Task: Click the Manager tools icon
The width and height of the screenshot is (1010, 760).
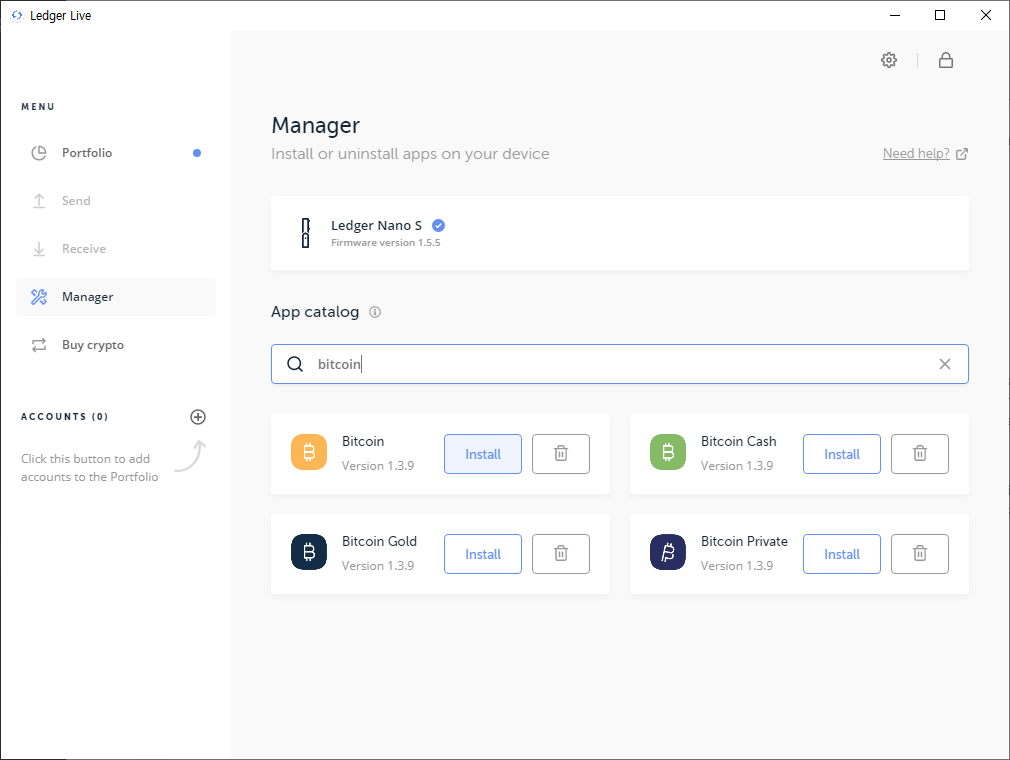Action: click(39, 297)
